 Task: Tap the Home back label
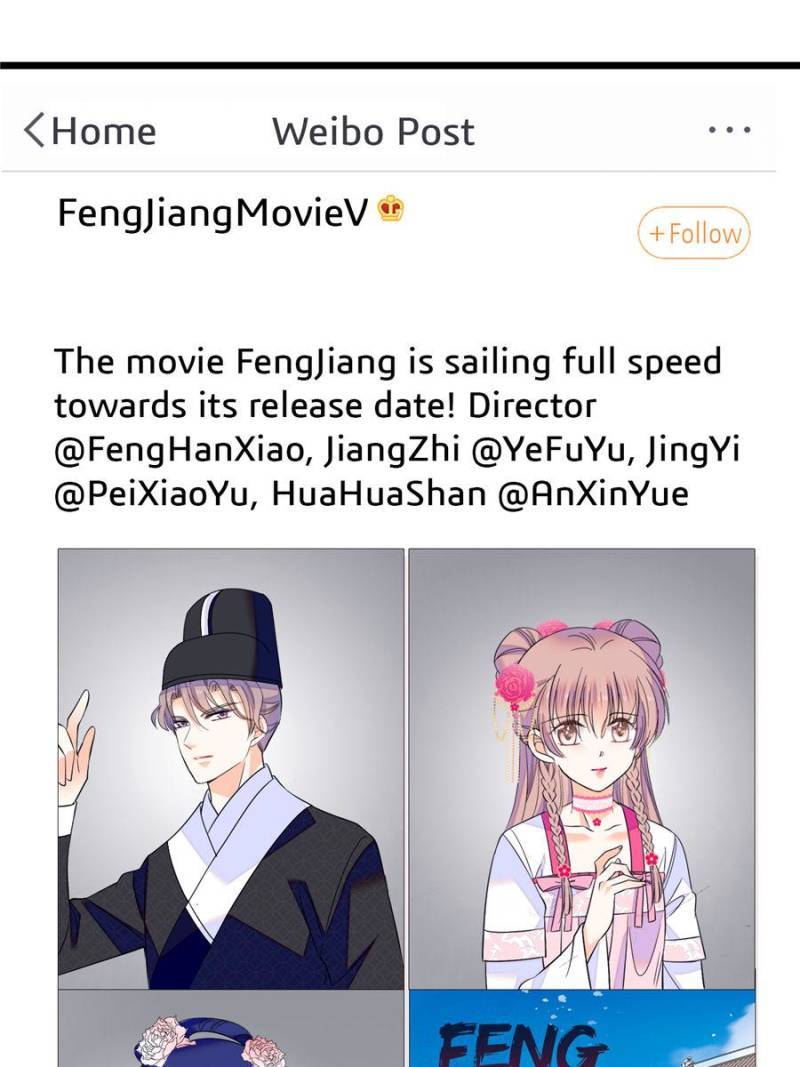103,131
